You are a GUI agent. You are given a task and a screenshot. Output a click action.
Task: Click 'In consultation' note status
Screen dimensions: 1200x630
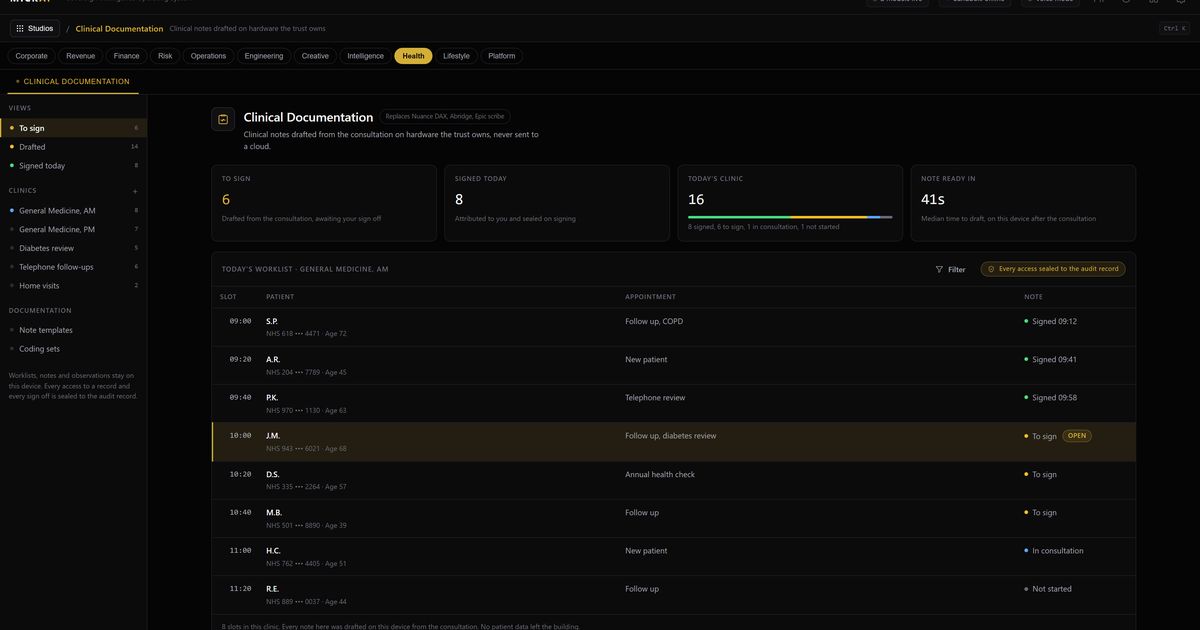coord(1053,550)
